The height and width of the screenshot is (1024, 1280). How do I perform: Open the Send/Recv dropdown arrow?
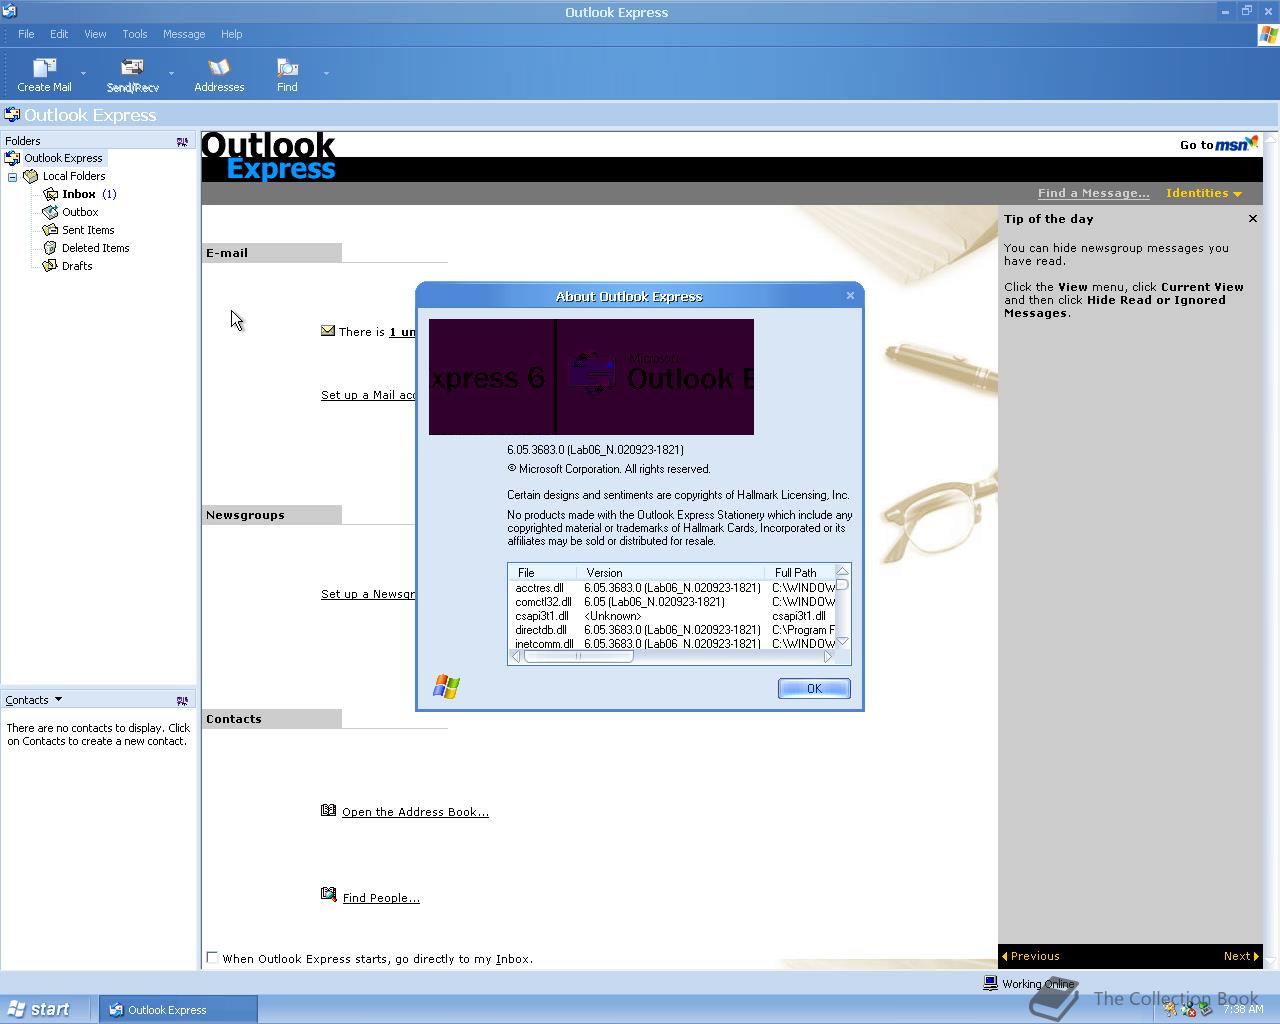point(171,73)
